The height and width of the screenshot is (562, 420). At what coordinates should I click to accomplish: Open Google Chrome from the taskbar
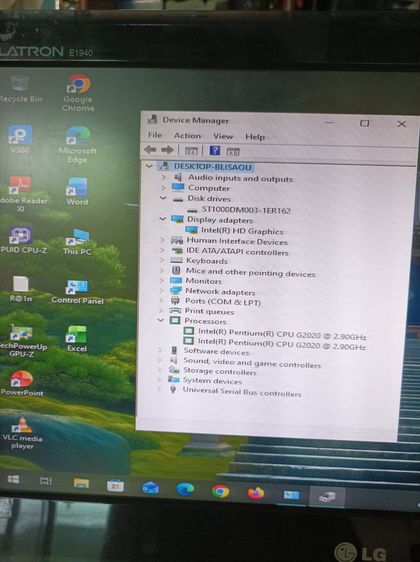(x=220, y=491)
